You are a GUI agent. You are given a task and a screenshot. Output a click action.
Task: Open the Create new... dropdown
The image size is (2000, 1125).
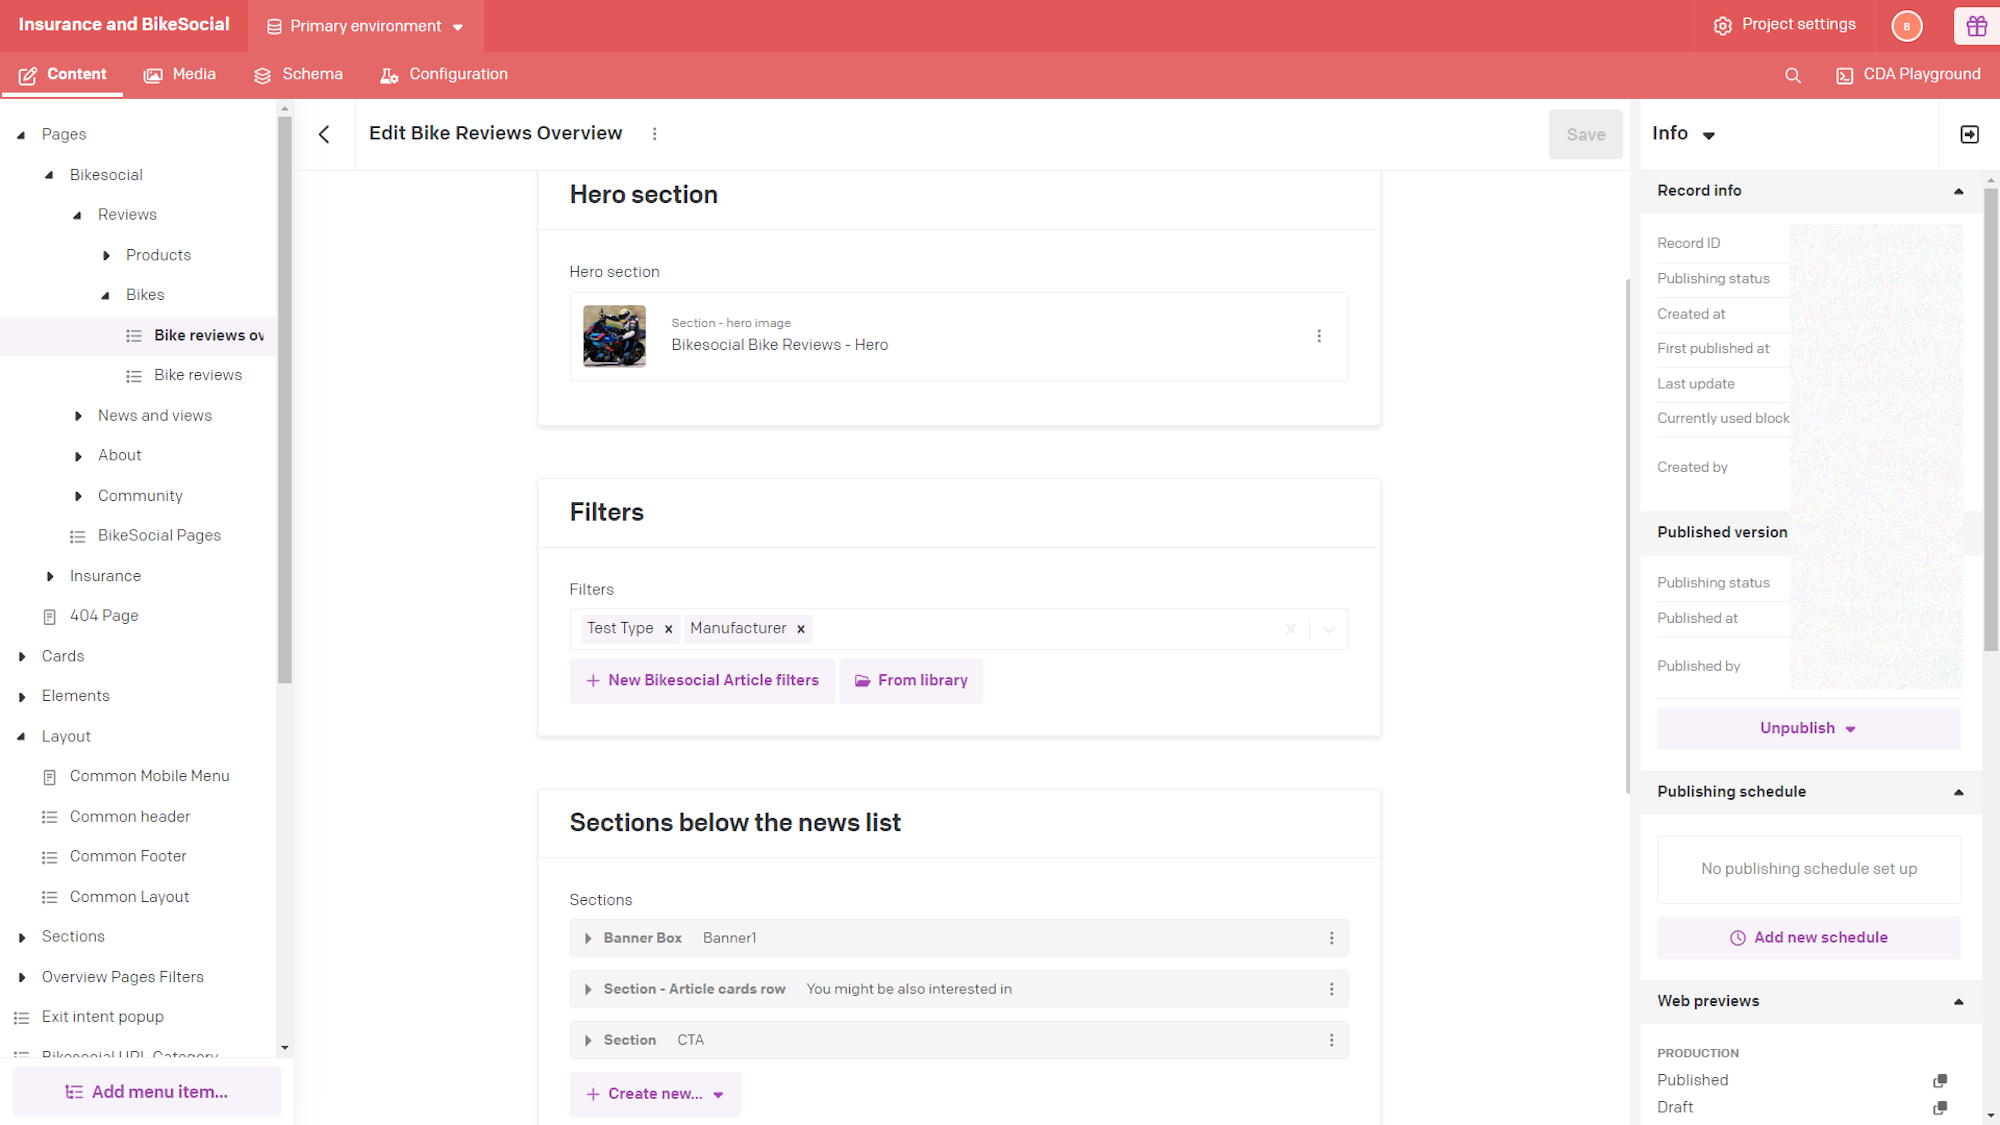click(x=655, y=1094)
